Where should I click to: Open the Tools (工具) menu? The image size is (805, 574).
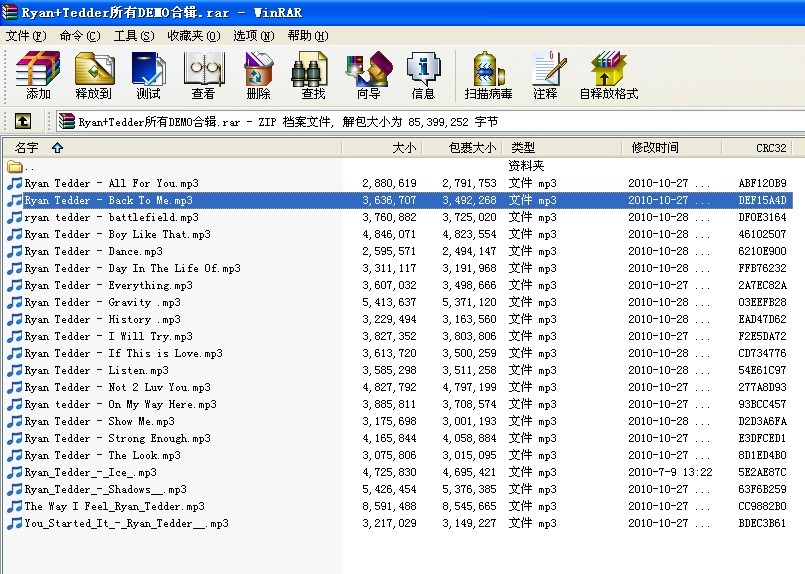pyautogui.click(x=133, y=35)
